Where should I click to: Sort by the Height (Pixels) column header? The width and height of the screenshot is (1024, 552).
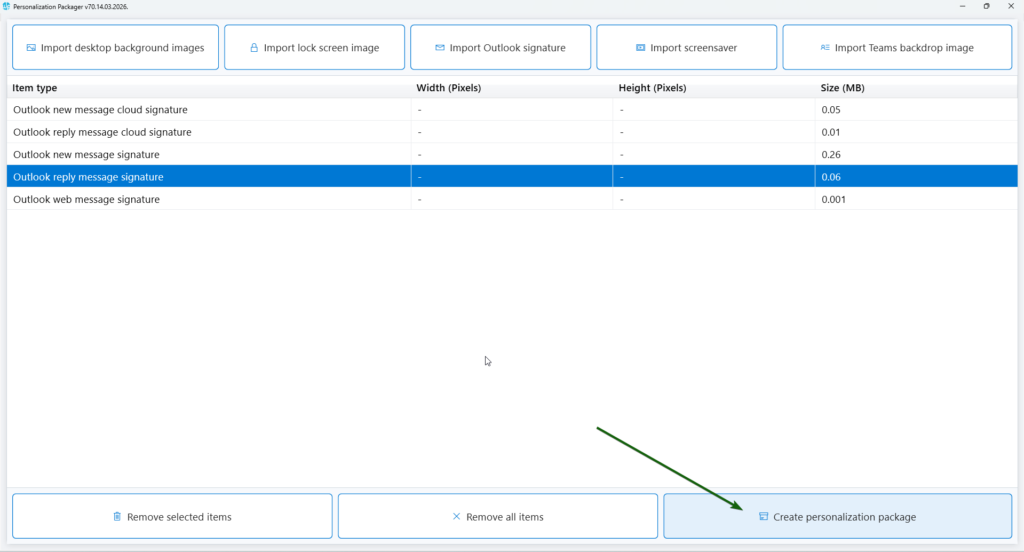[x=652, y=88]
